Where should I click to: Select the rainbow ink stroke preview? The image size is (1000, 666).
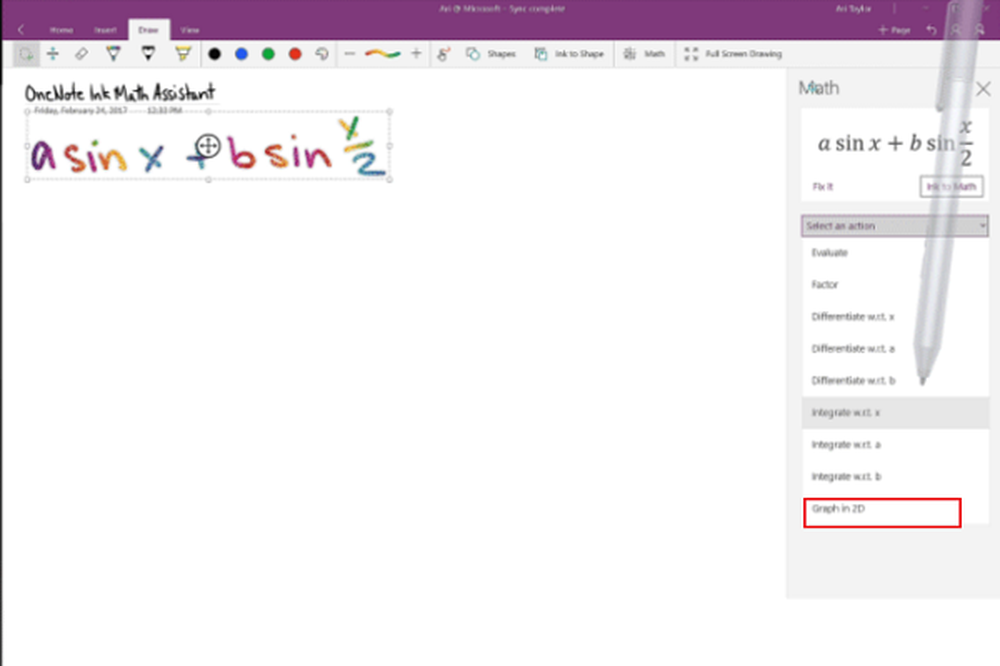(382, 54)
